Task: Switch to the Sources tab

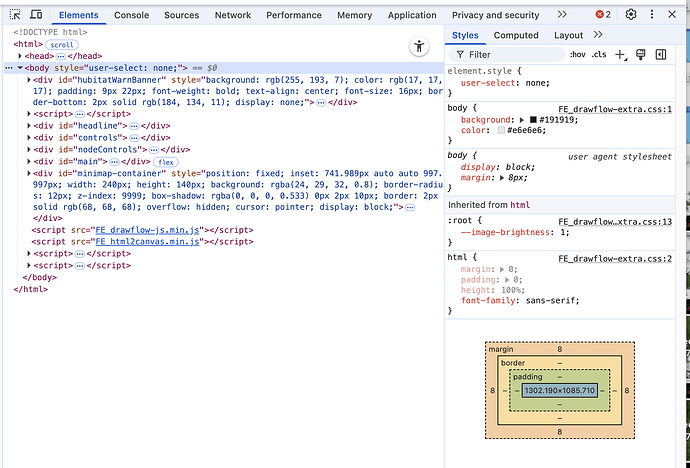Action: [x=181, y=15]
